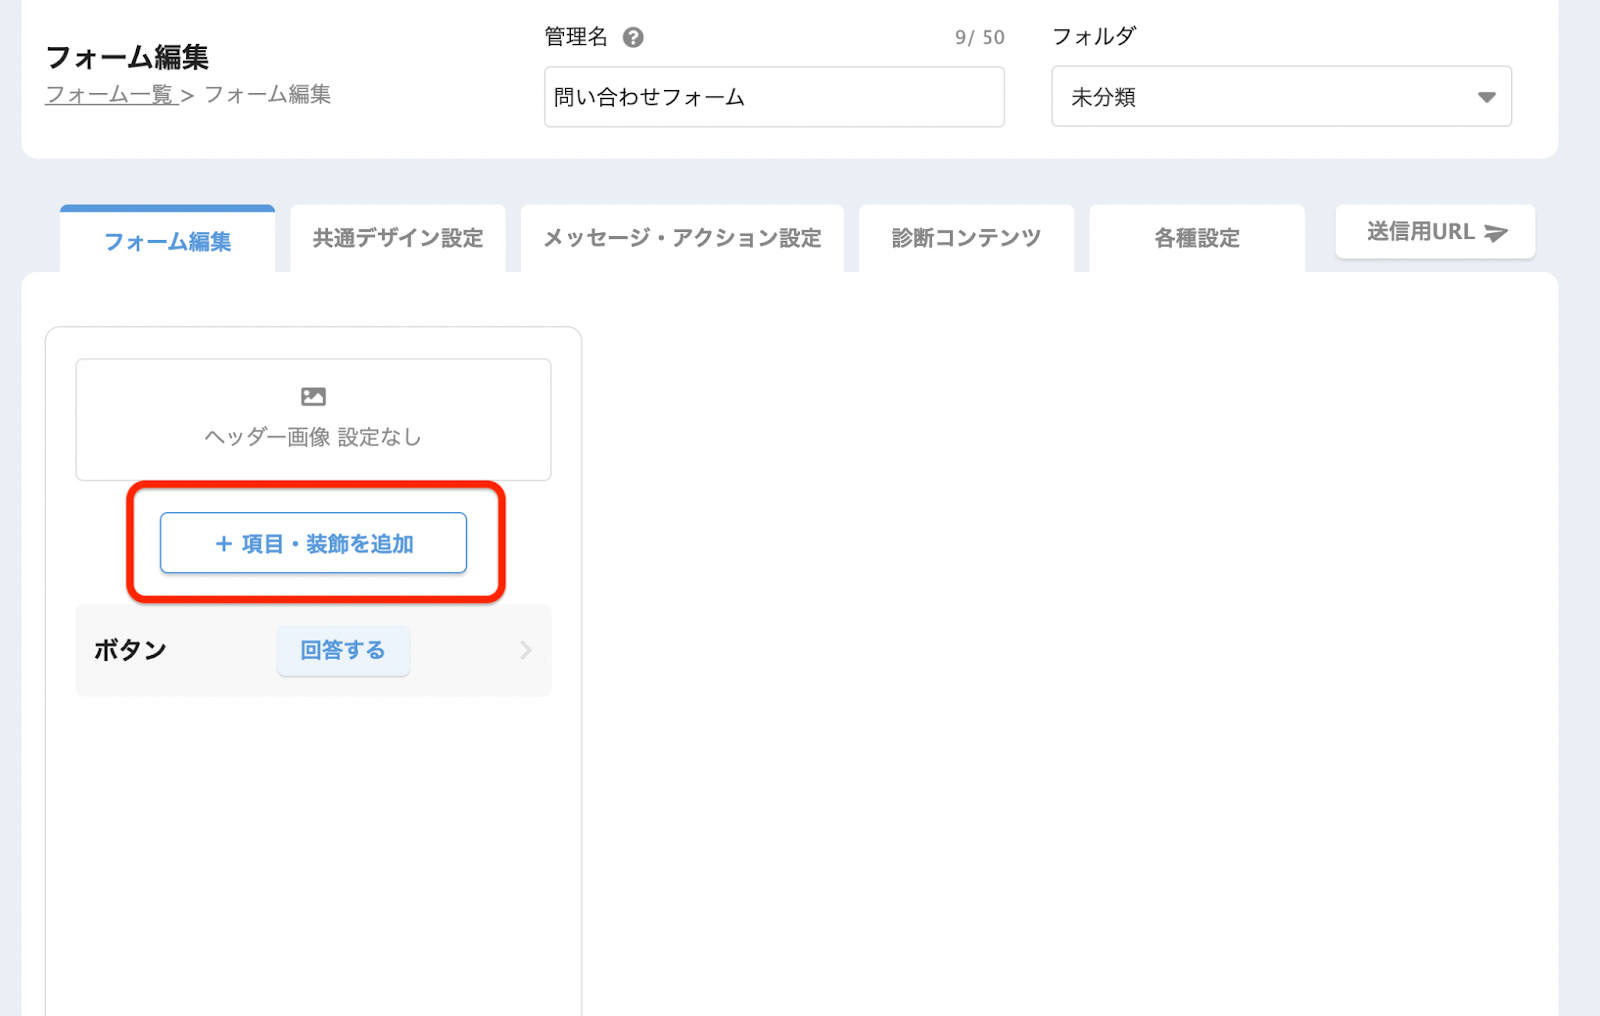Viewport: 1600px width, 1016px height.
Task: Click the フォルダ dropdown arrow
Action: pos(1486,98)
